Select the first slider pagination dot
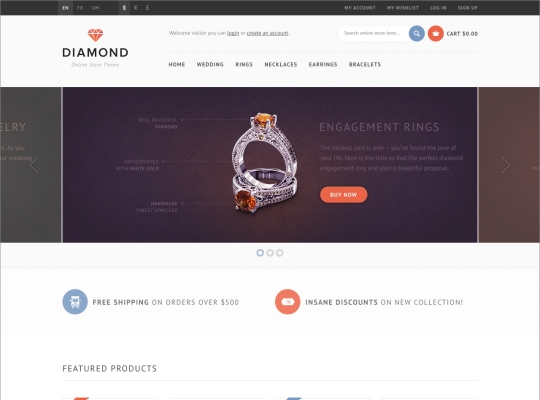The image size is (540, 400). (260, 253)
